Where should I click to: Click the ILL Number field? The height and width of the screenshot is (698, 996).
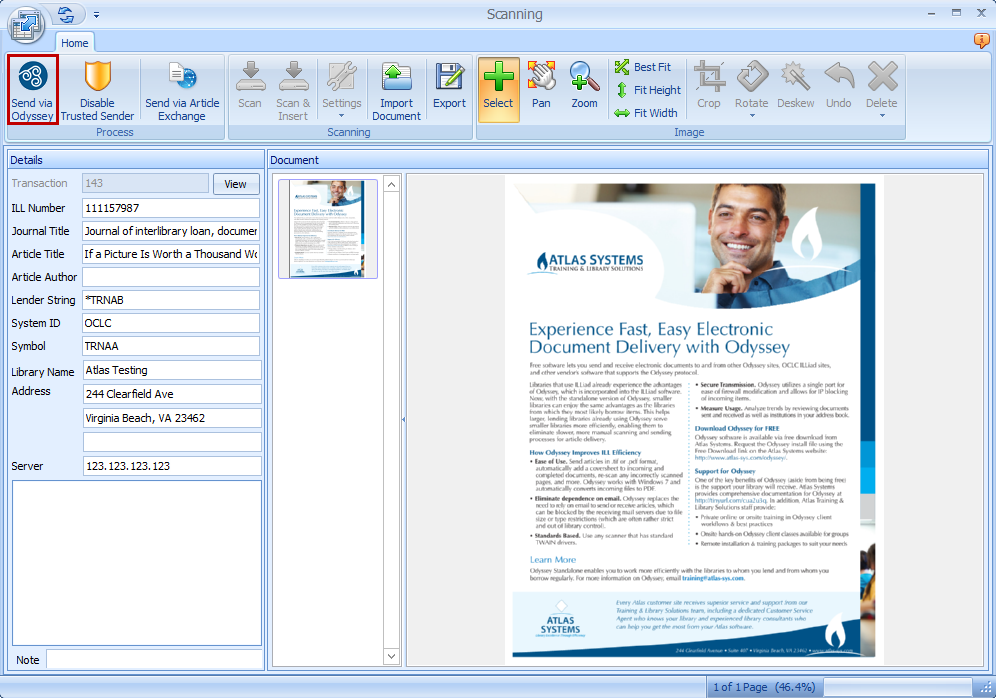tap(170, 208)
